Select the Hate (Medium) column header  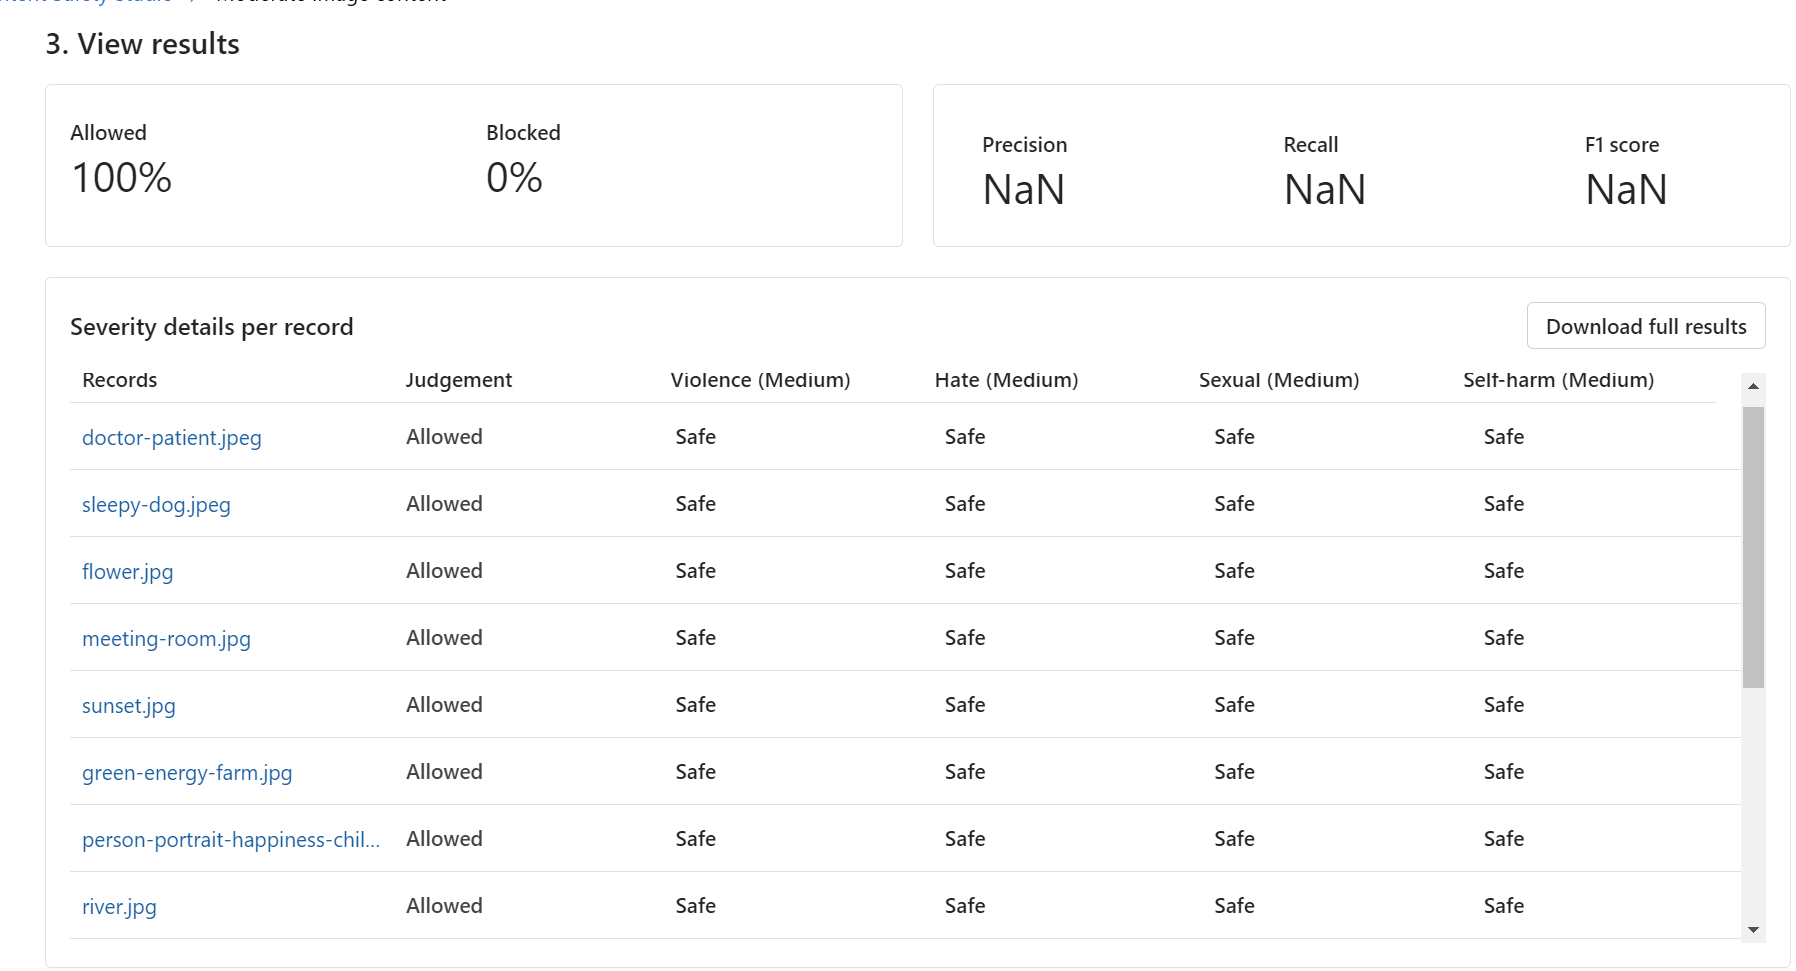pos(1006,380)
